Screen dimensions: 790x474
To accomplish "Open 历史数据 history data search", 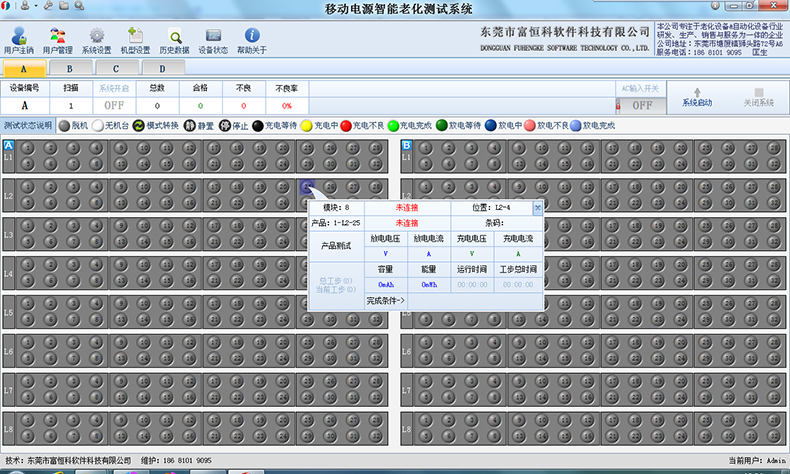I will tap(174, 38).
